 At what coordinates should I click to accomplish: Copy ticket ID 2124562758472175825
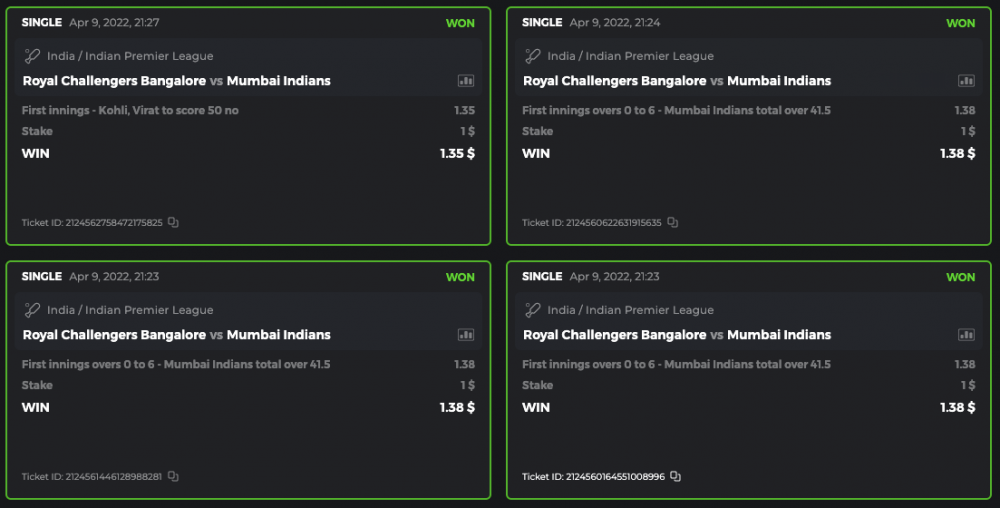pyautogui.click(x=173, y=223)
